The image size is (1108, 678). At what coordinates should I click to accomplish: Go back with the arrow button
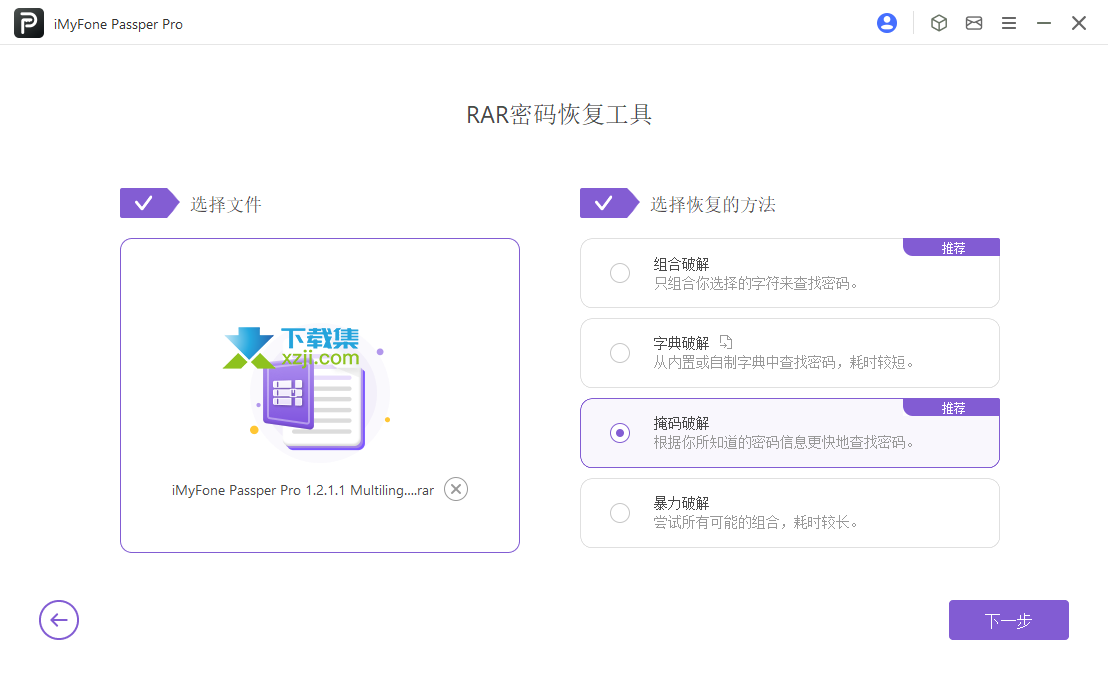click(59, 620)
